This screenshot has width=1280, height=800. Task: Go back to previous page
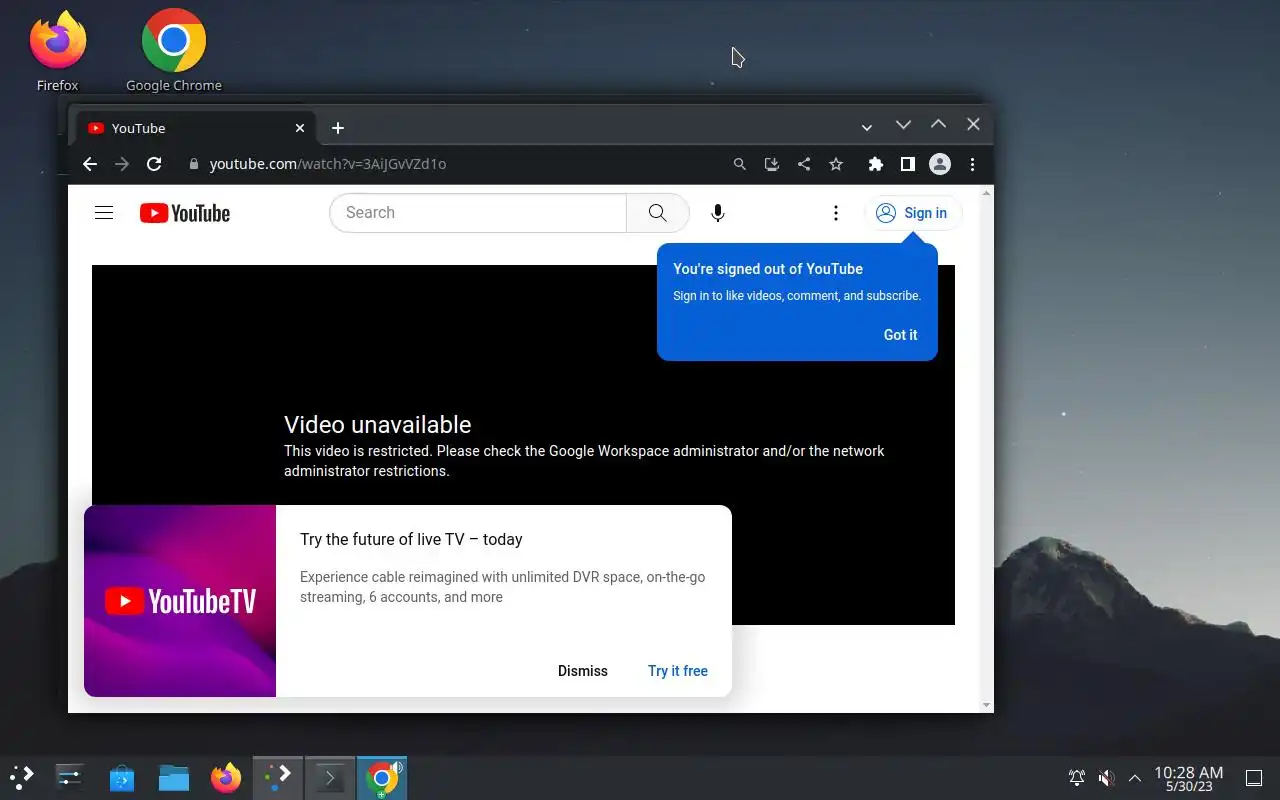(90, 164)
